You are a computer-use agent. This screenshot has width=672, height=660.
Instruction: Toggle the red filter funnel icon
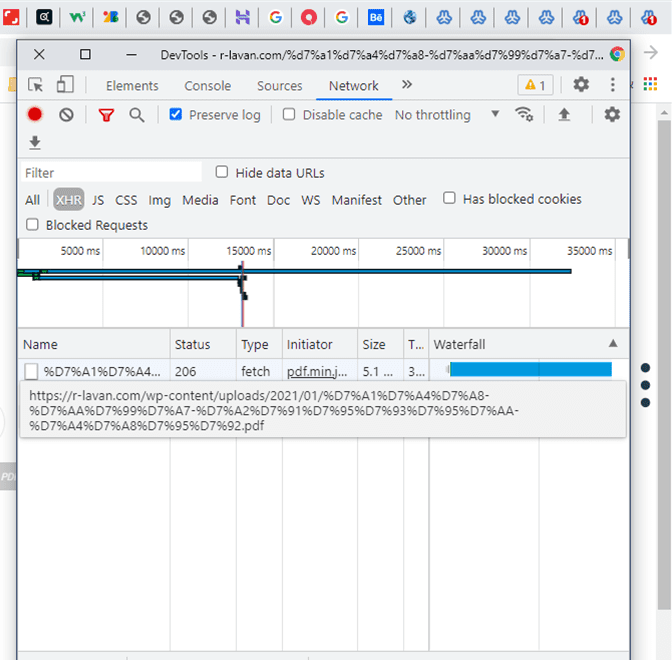106,115
